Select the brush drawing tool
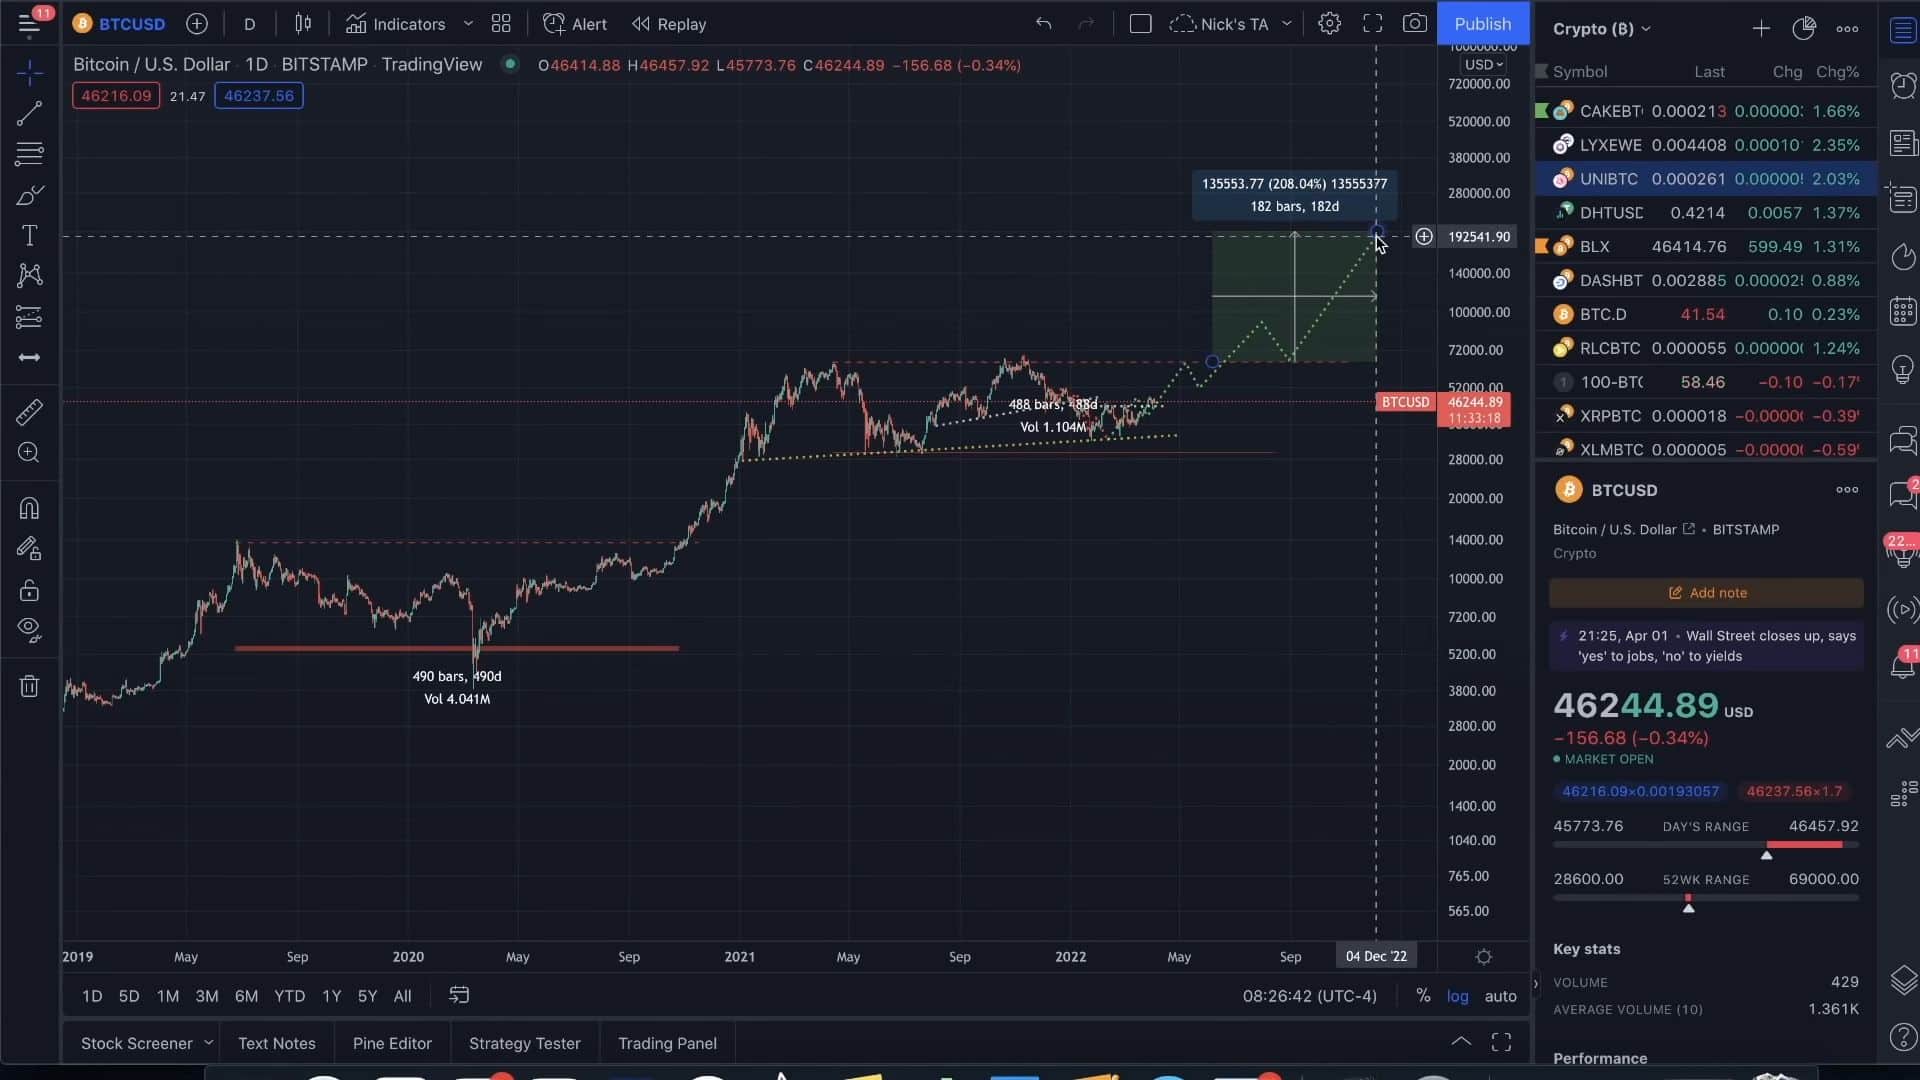 click(x=29, y=195)
